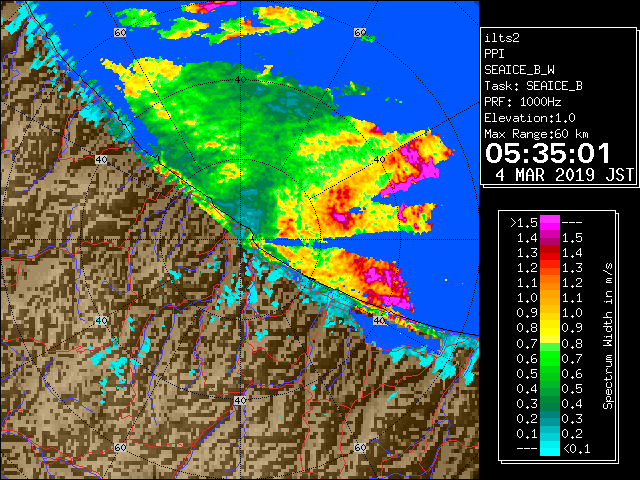Viewport: 640px width, 480px height.
Task: Click the timestamp "05:35:01"
Action: tap(548, 153)
